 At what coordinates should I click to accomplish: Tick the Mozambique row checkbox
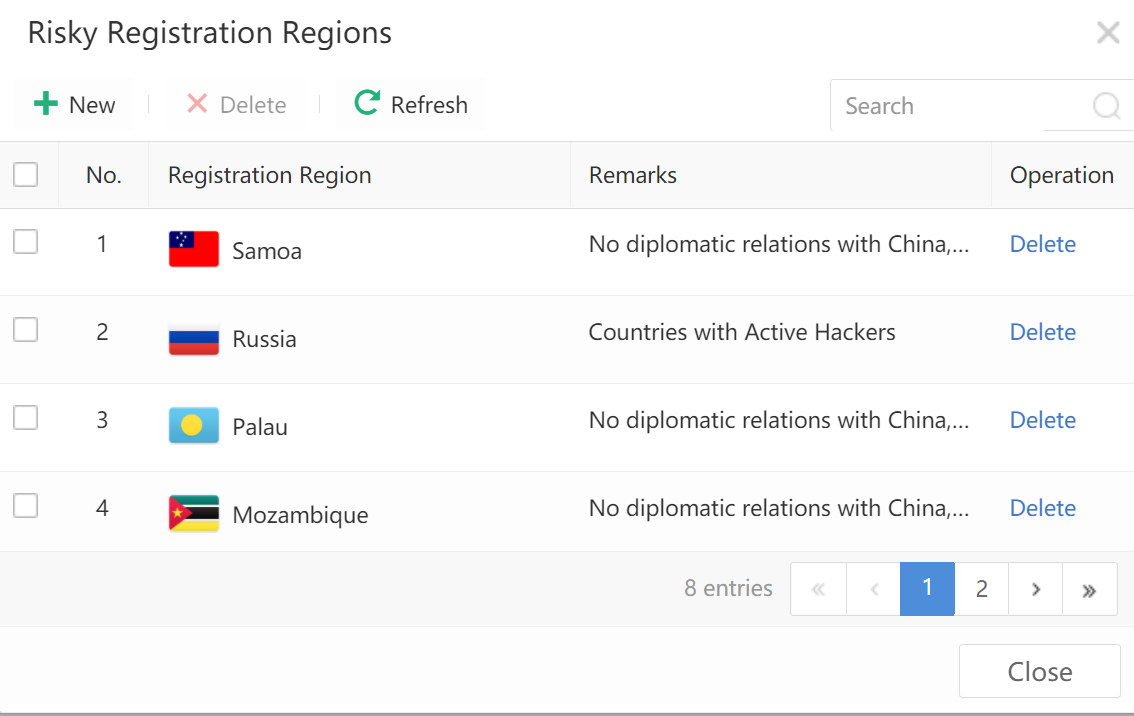coord(26,506)
